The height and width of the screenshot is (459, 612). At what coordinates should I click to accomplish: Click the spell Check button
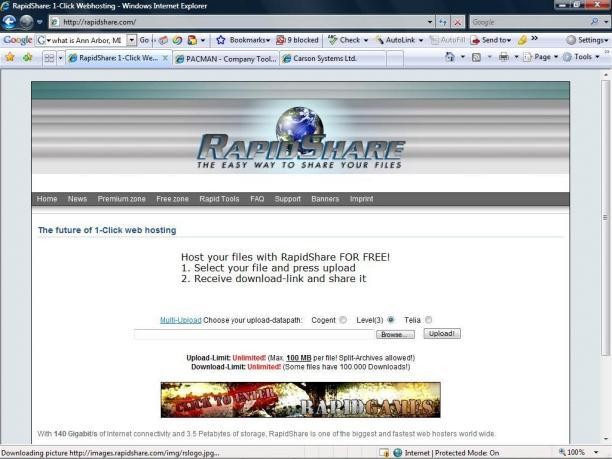point(344,40)
